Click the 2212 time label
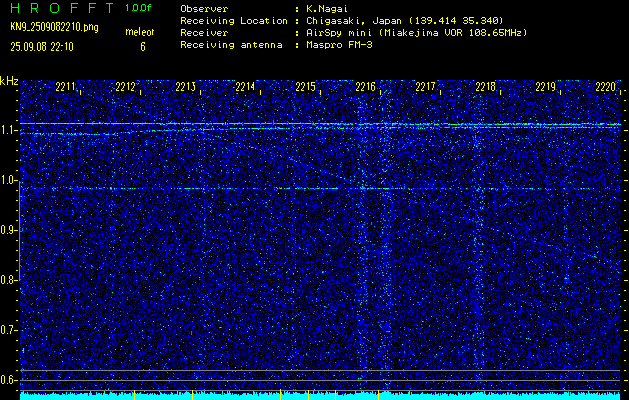Screen dimensions: 629x400 125,87
